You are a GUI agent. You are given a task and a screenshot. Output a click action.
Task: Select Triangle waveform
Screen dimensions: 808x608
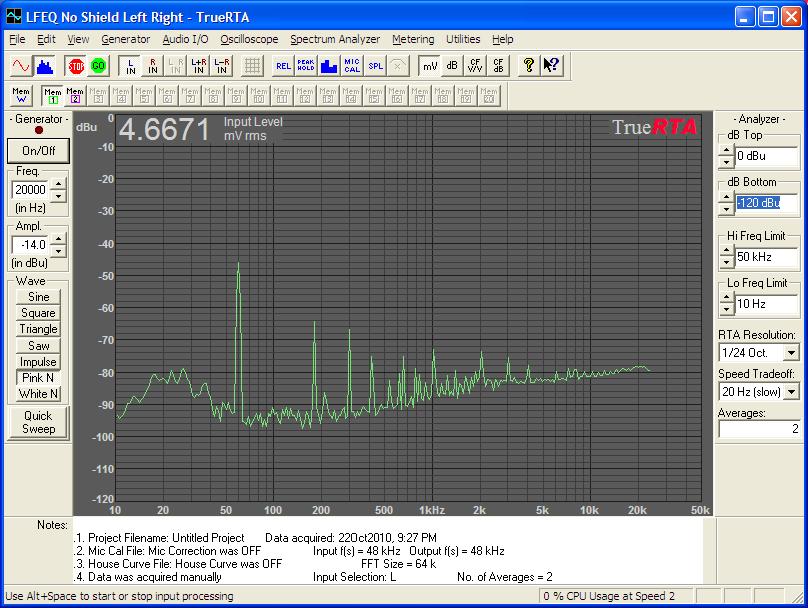pyautogui.click(x=38, y=329)
